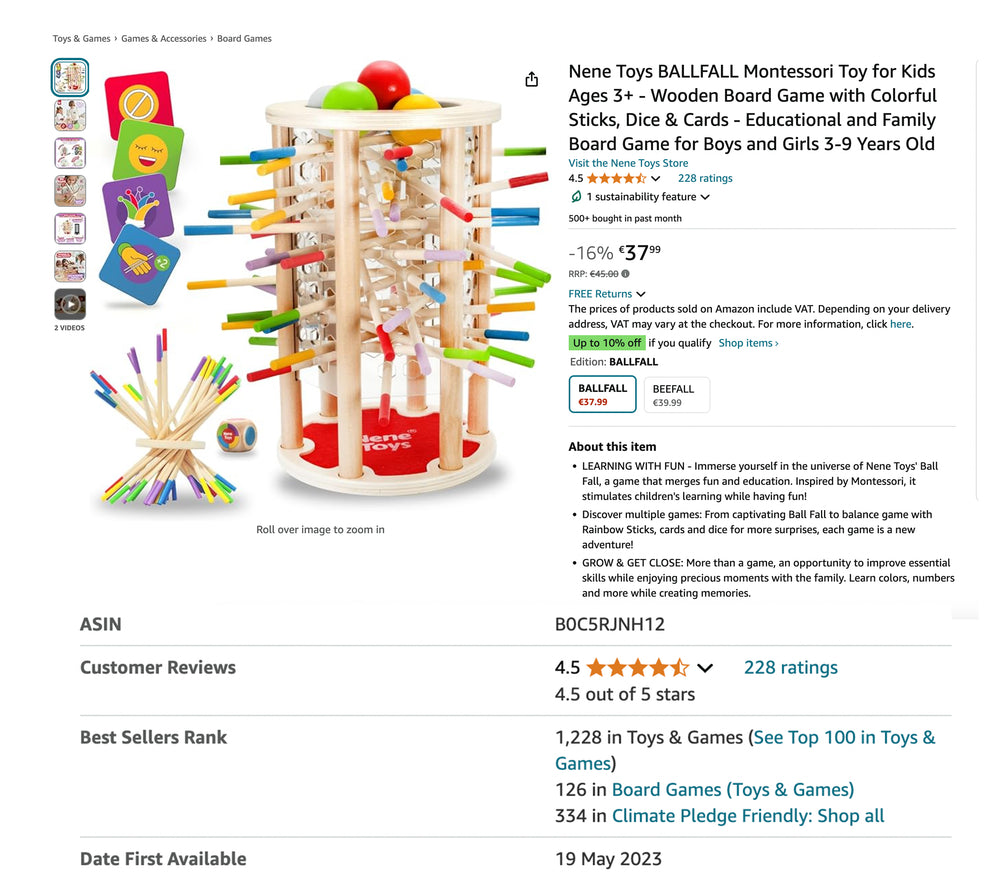Open Toys & Games breadcrumb
The width and height of the screenshot is (1000, 890).
point(81,38)
